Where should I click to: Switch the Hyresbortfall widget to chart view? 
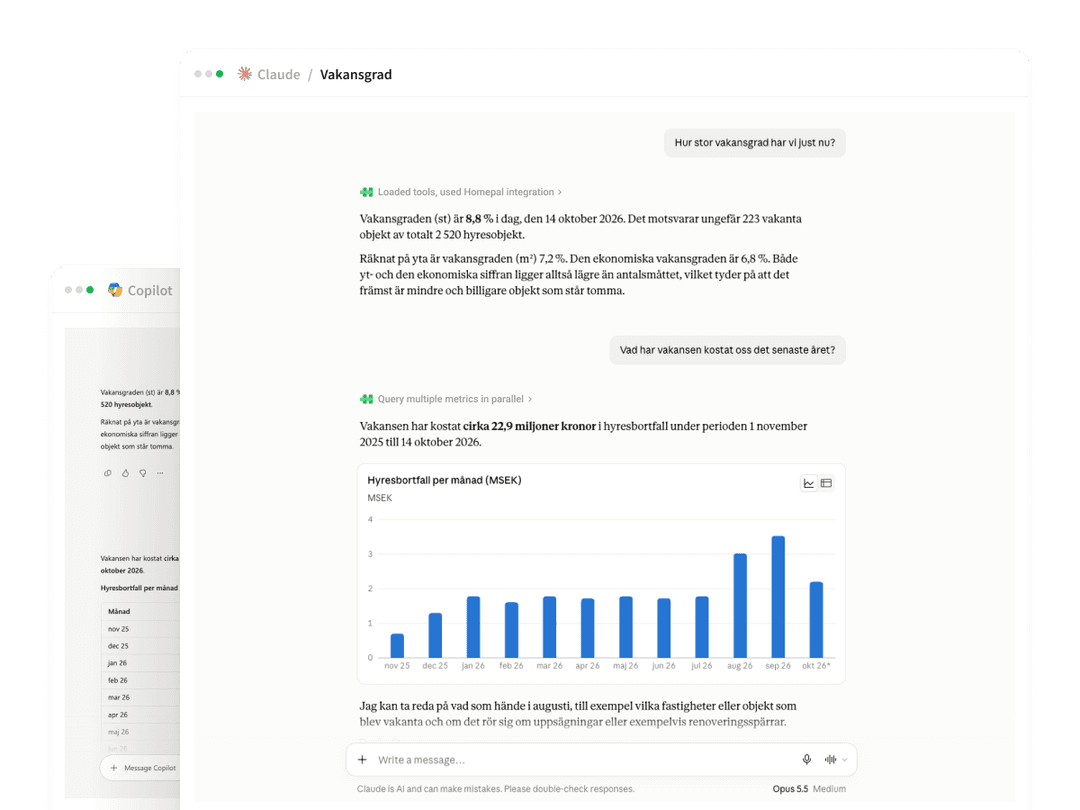click(809, 484)
